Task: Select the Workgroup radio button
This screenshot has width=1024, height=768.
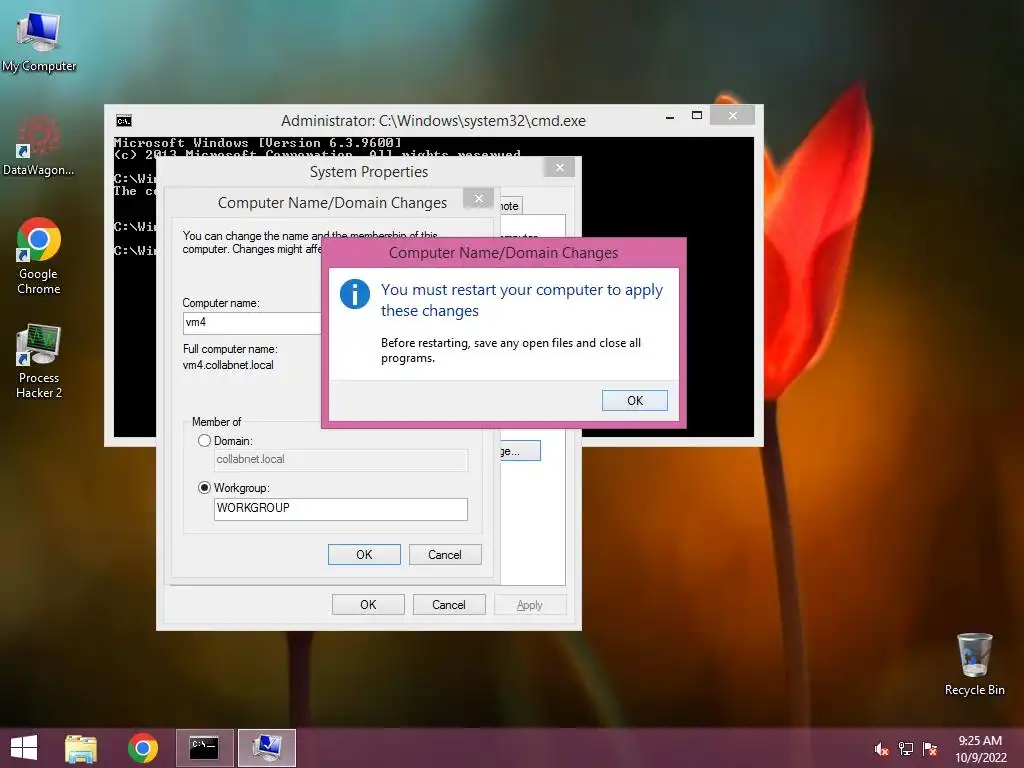Action: coord(204,488)
